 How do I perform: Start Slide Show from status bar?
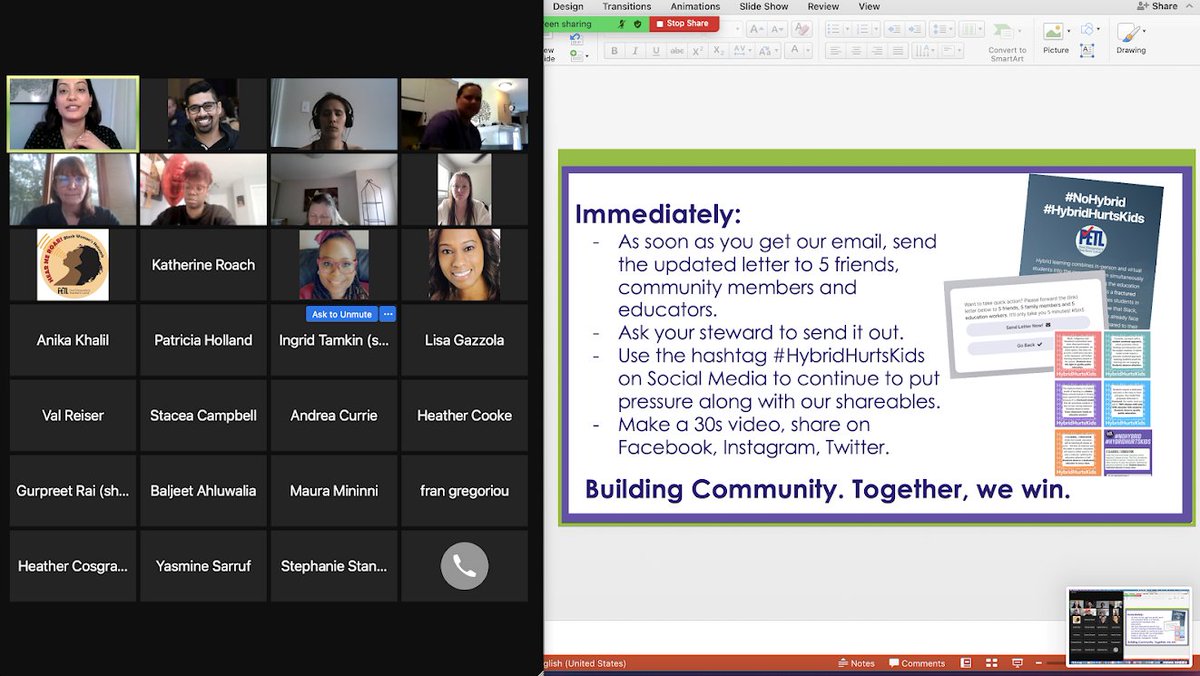coord(1017,663)
